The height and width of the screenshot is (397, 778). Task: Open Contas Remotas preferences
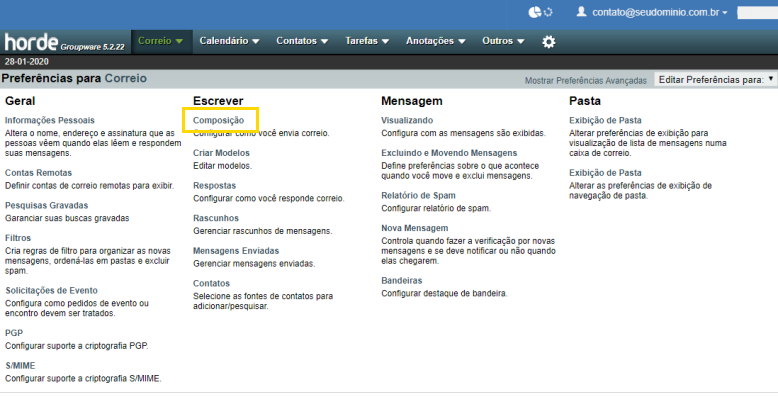tap(38, 173)
